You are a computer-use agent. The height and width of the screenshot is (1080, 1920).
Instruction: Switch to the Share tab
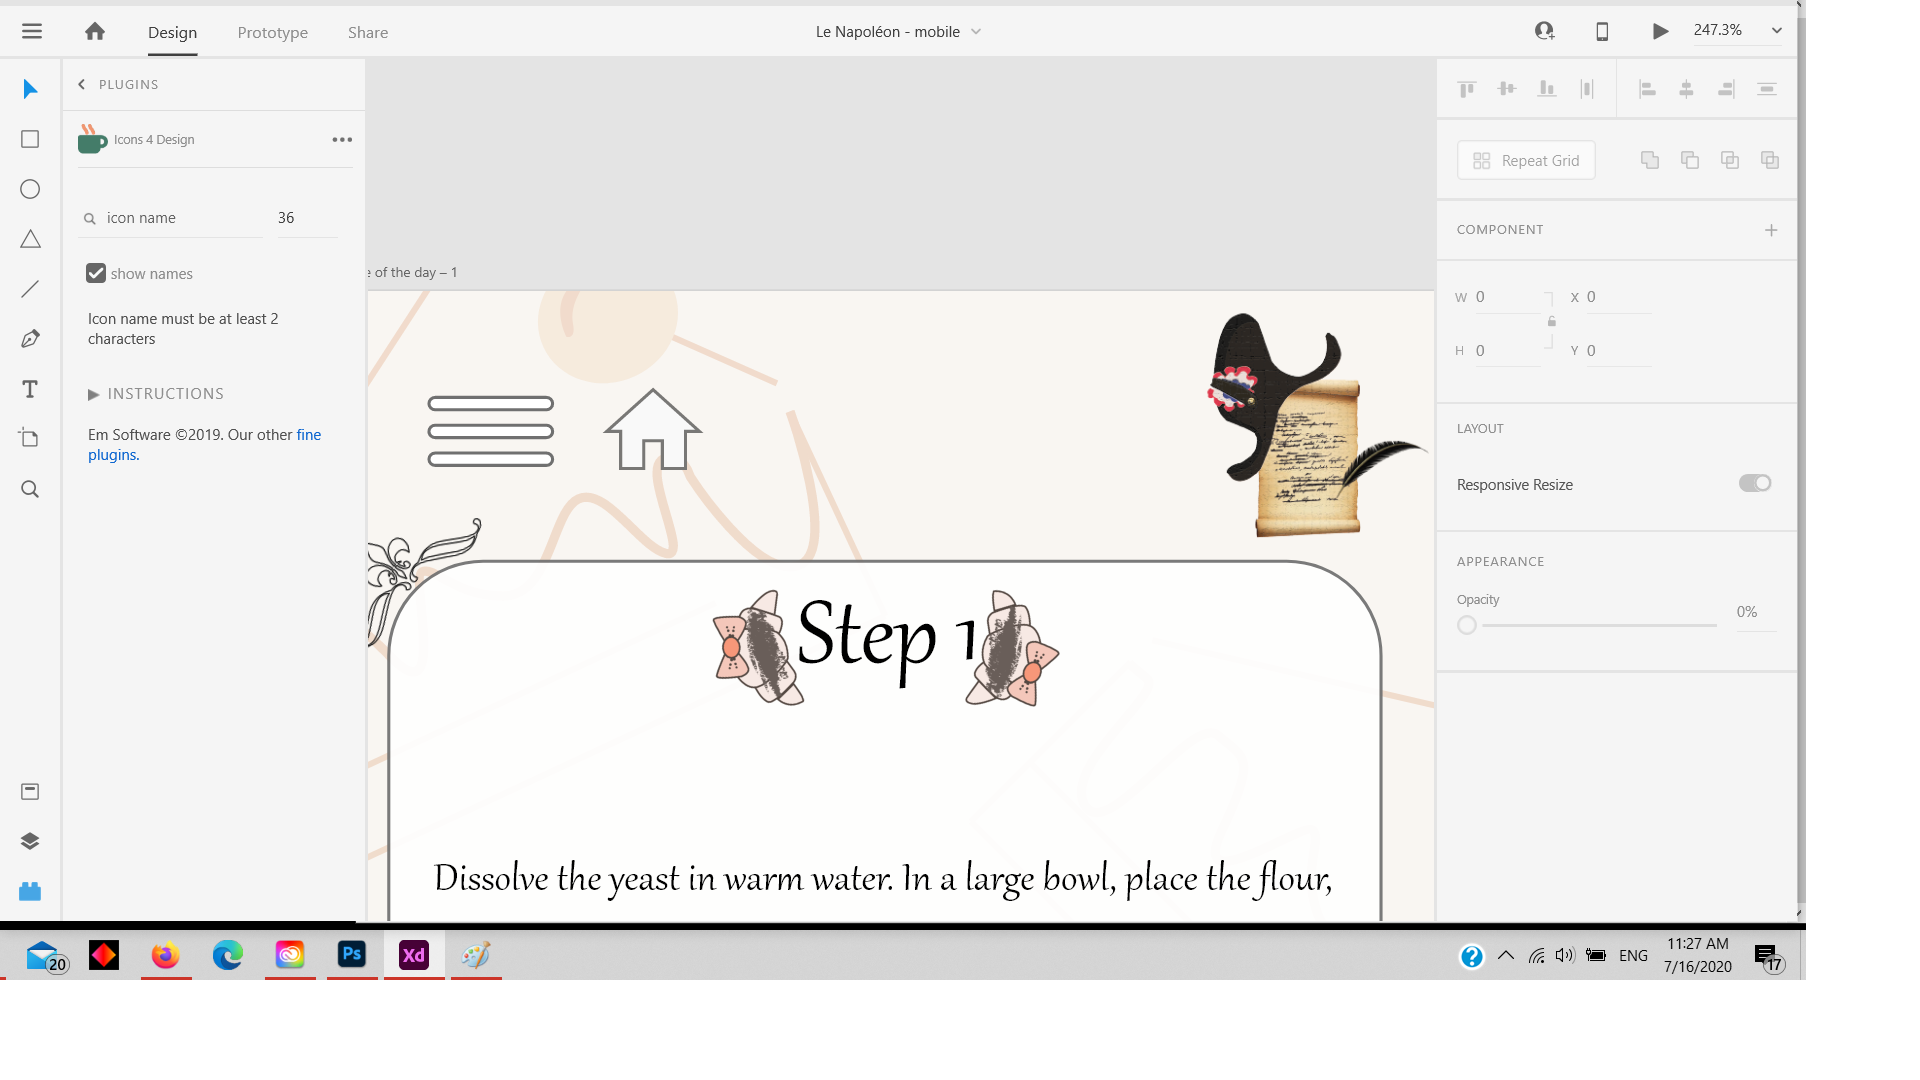click(368, 32)
